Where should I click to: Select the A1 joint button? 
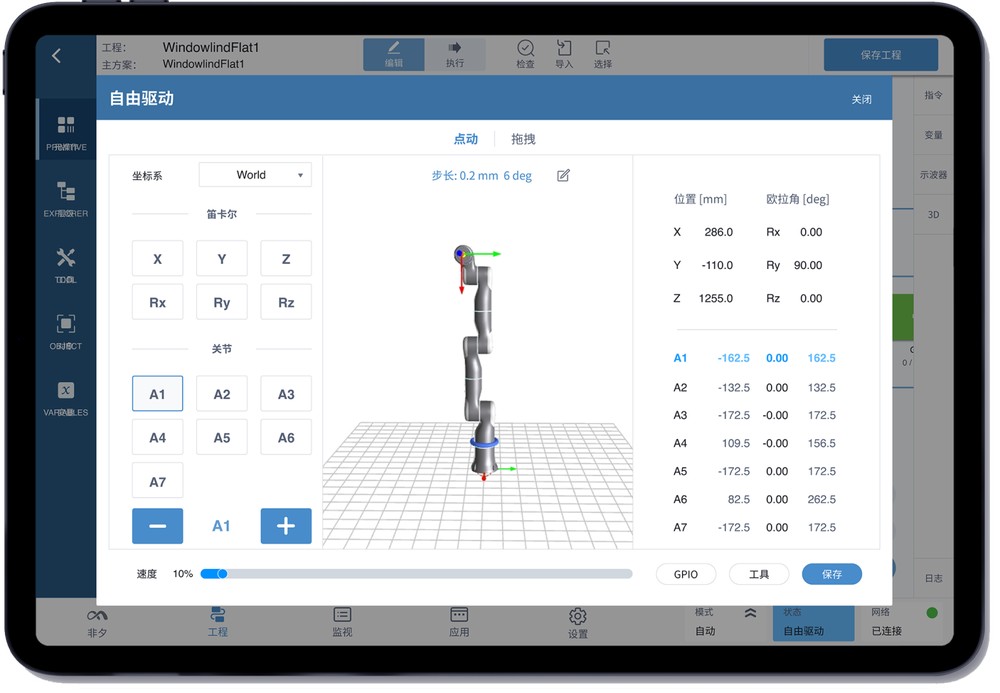tap(157, 394)
